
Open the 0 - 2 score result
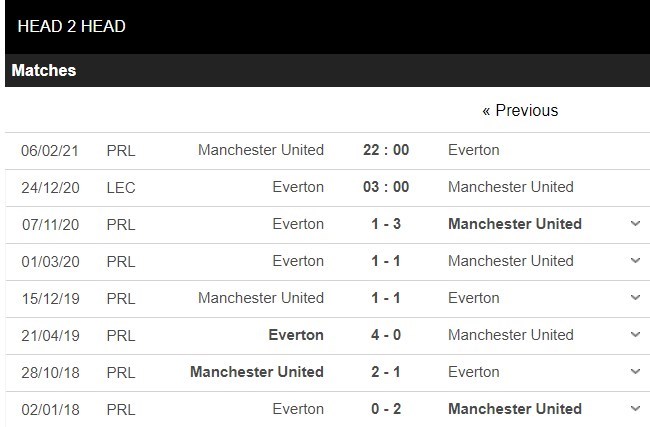386,409
